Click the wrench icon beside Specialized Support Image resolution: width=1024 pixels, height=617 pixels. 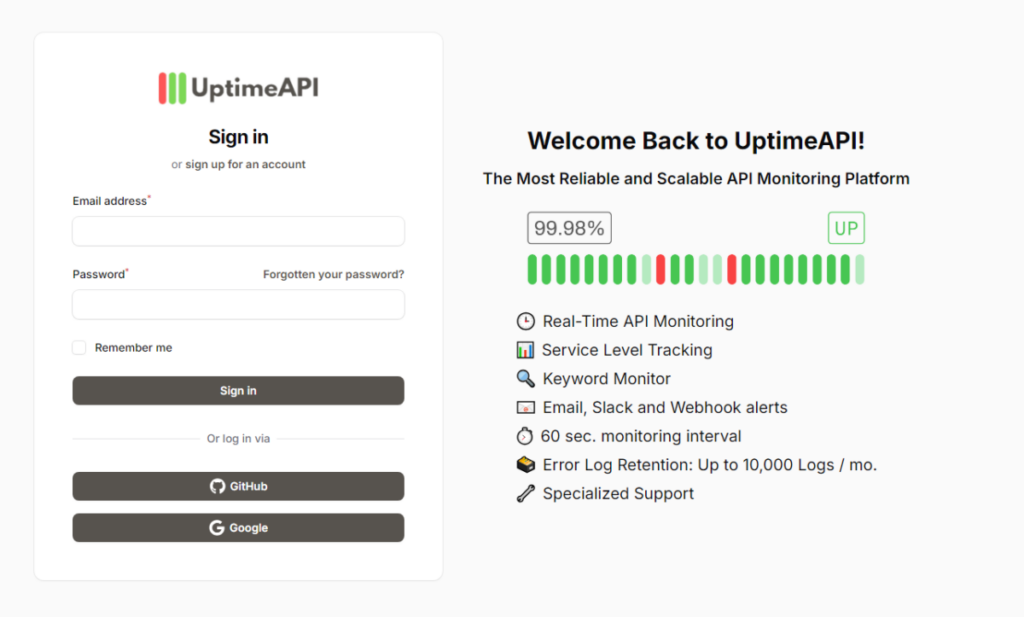tap(525, 494)
